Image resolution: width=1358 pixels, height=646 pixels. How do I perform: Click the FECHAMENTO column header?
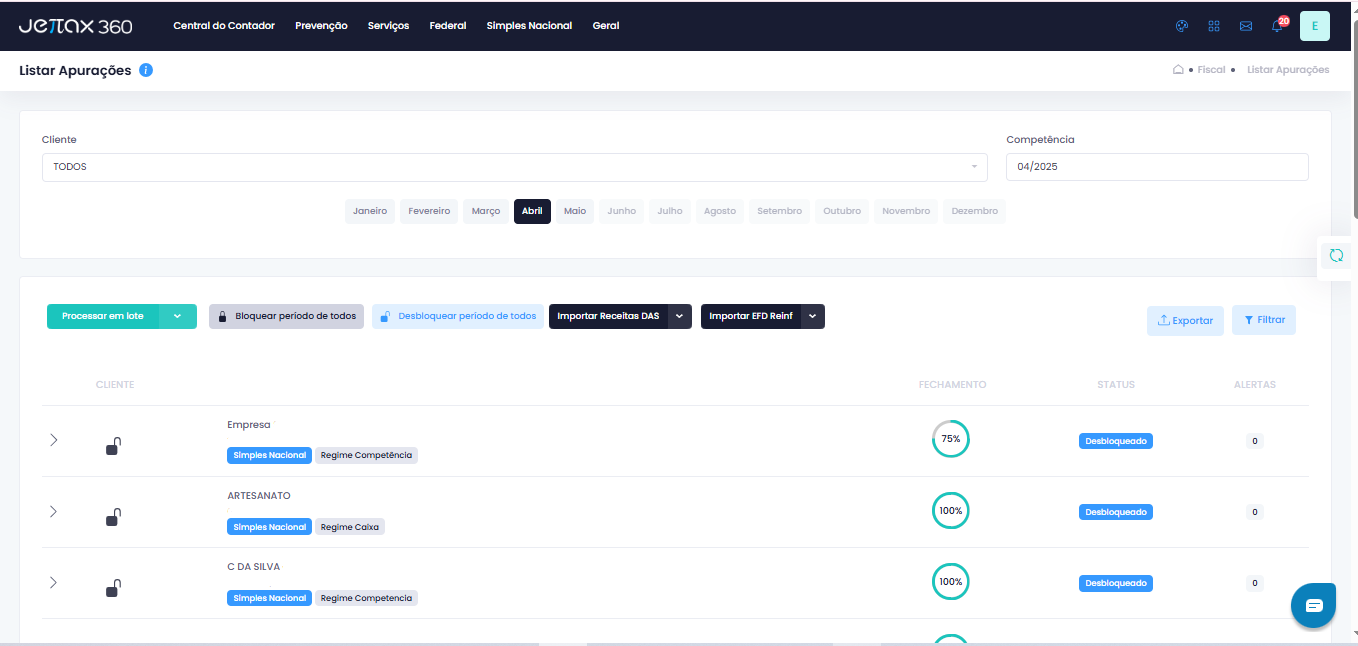pos(952,385)
